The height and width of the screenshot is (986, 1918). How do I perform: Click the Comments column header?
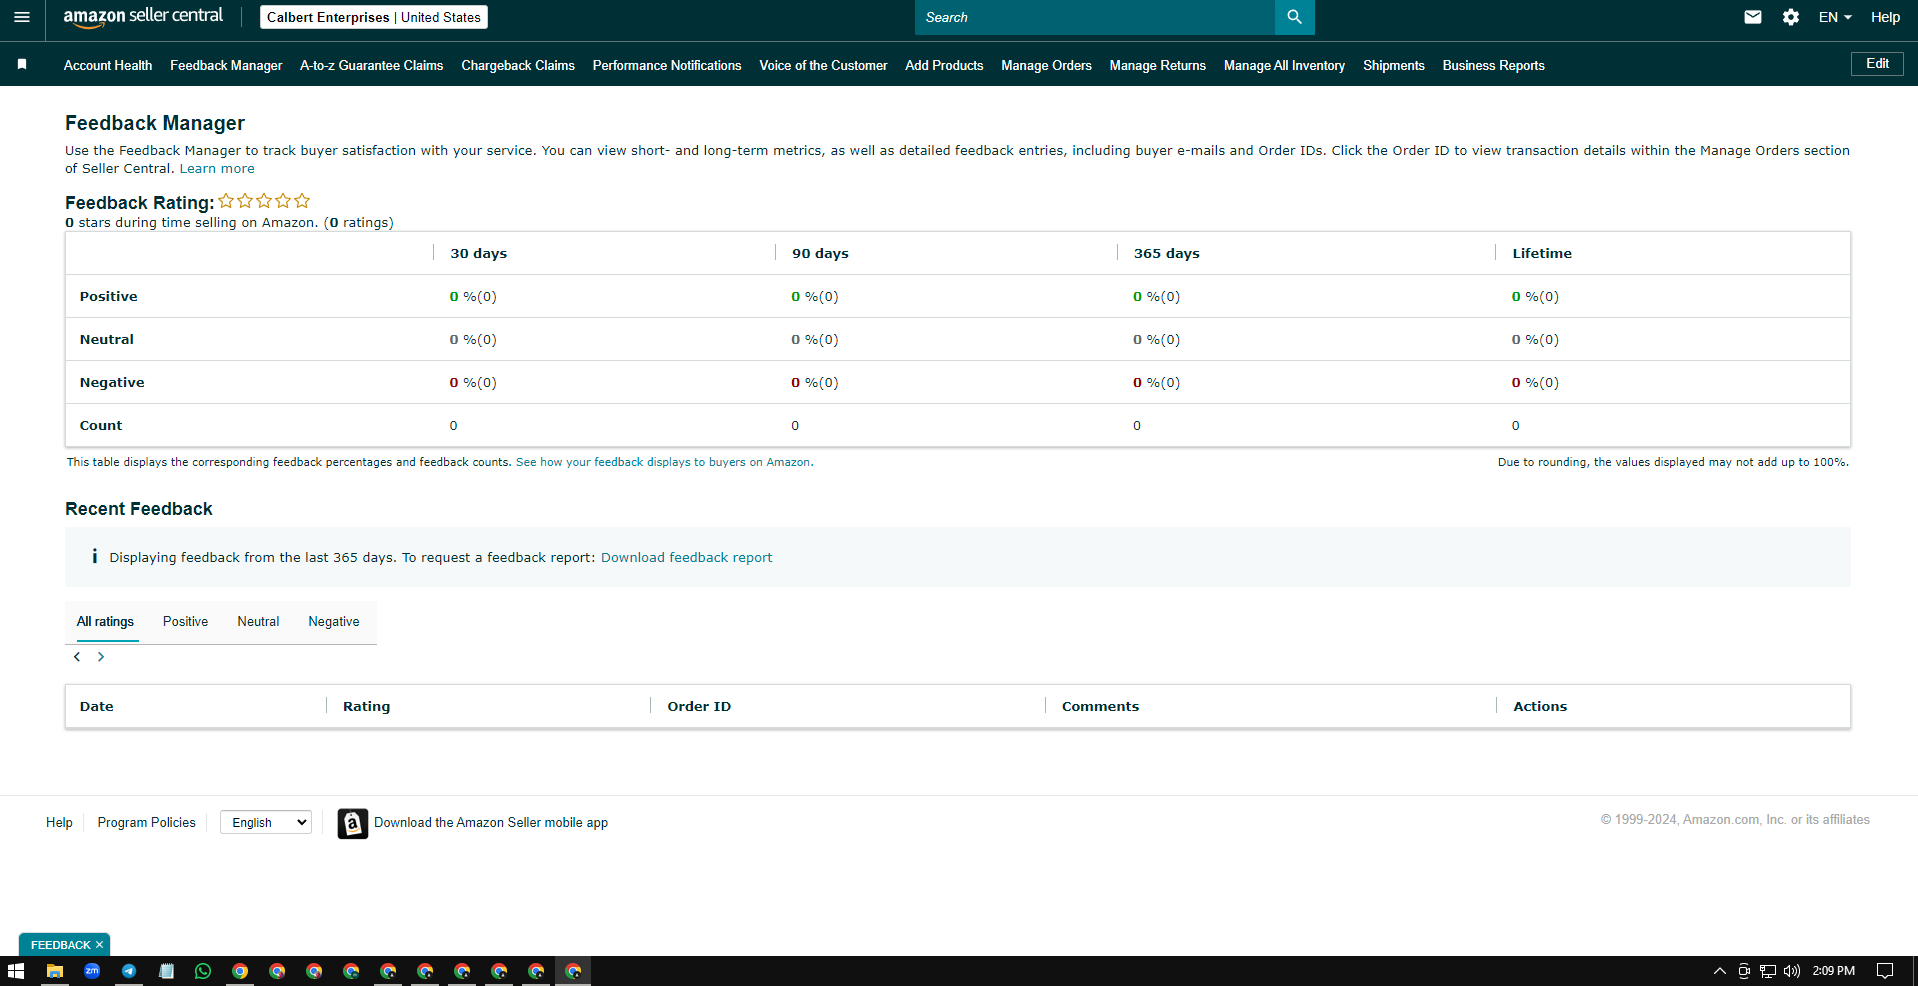(1100, 706)
